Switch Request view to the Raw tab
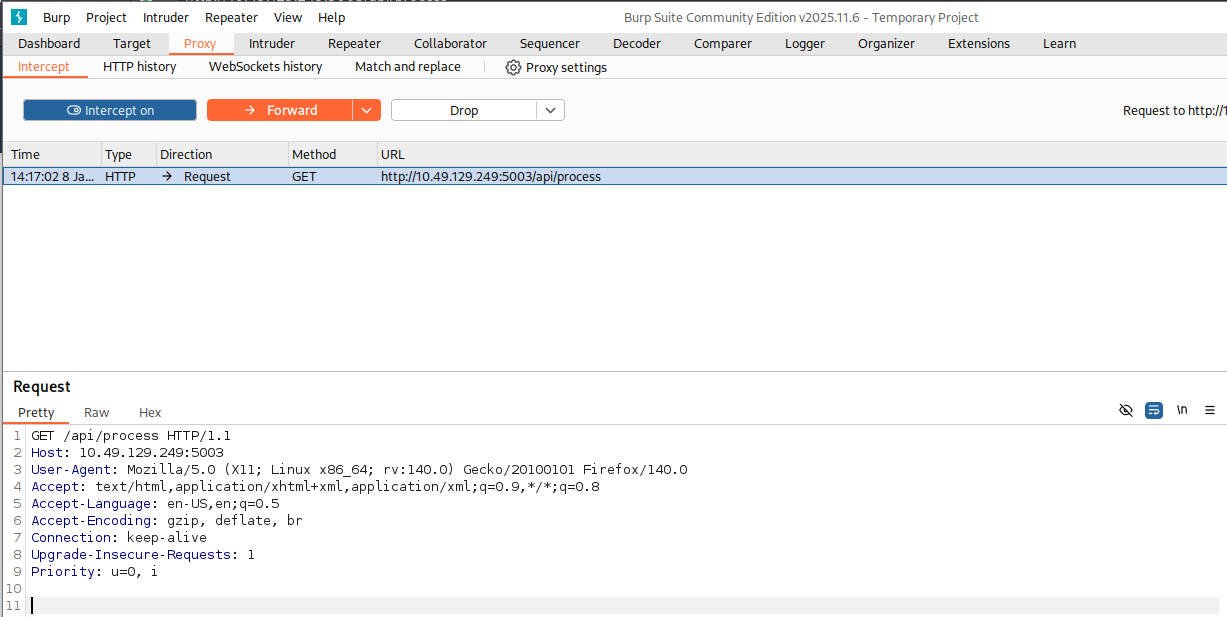The image size is (1227, 617). coord(97,412)
